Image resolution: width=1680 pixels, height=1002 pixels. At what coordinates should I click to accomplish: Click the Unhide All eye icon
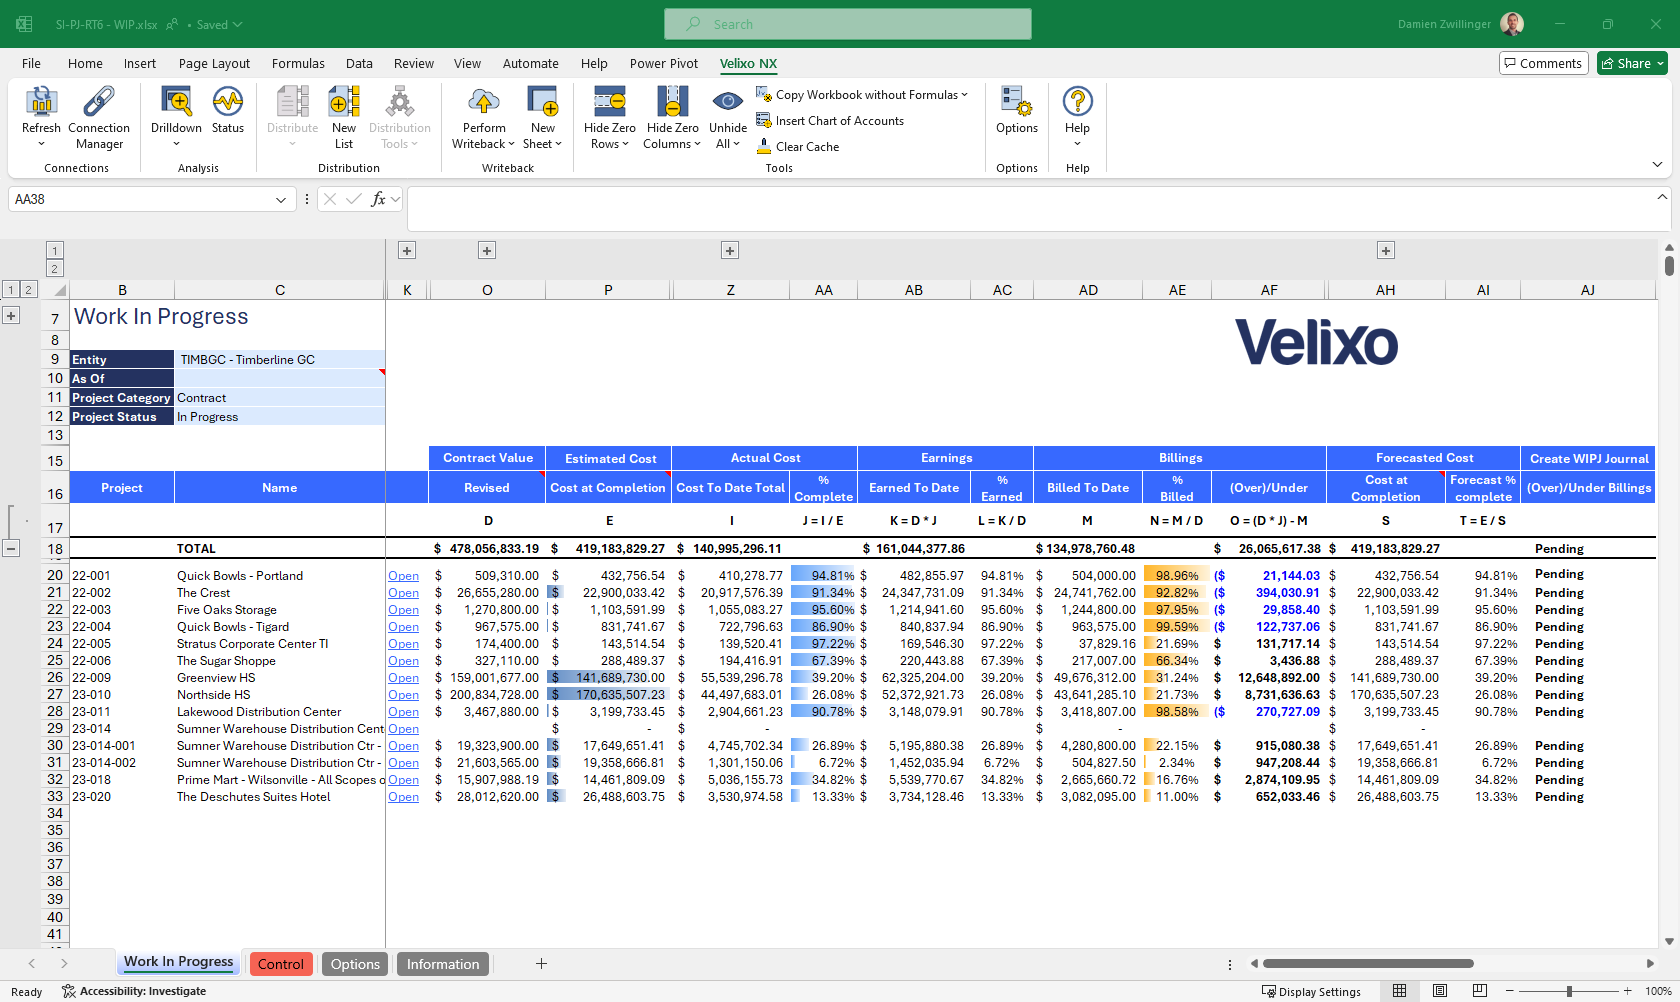pos(728,102)
